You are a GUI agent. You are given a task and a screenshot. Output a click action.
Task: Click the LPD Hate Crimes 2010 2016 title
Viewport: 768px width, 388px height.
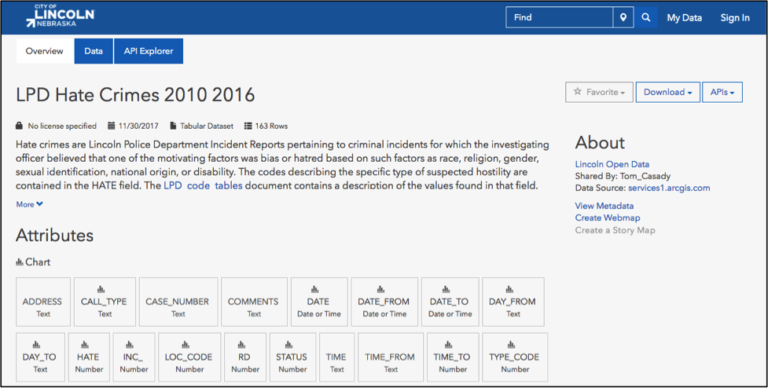pos(135,95)
